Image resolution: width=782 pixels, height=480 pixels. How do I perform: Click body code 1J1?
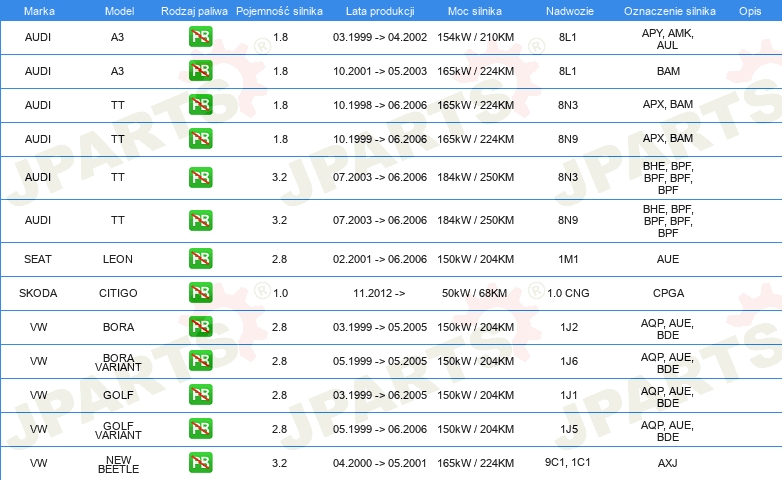click(569, 395)
